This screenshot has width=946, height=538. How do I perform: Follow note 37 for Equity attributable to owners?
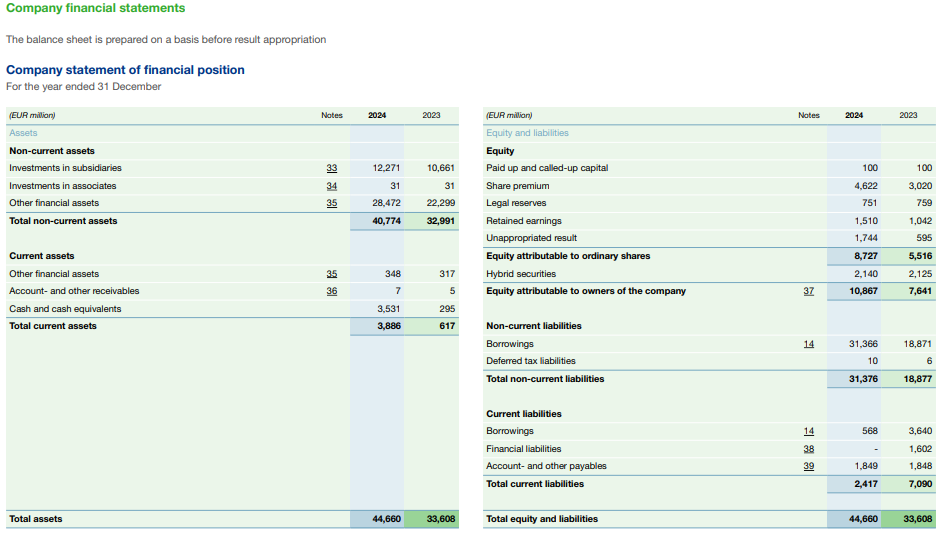coord(809,291)
